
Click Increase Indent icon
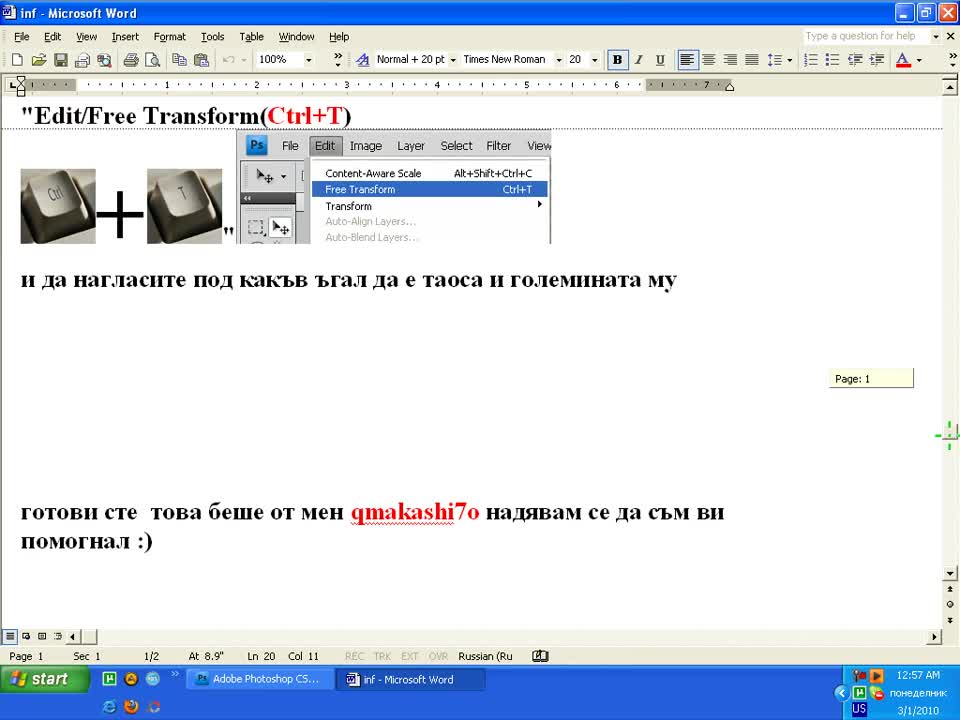(x=877, y=60)
